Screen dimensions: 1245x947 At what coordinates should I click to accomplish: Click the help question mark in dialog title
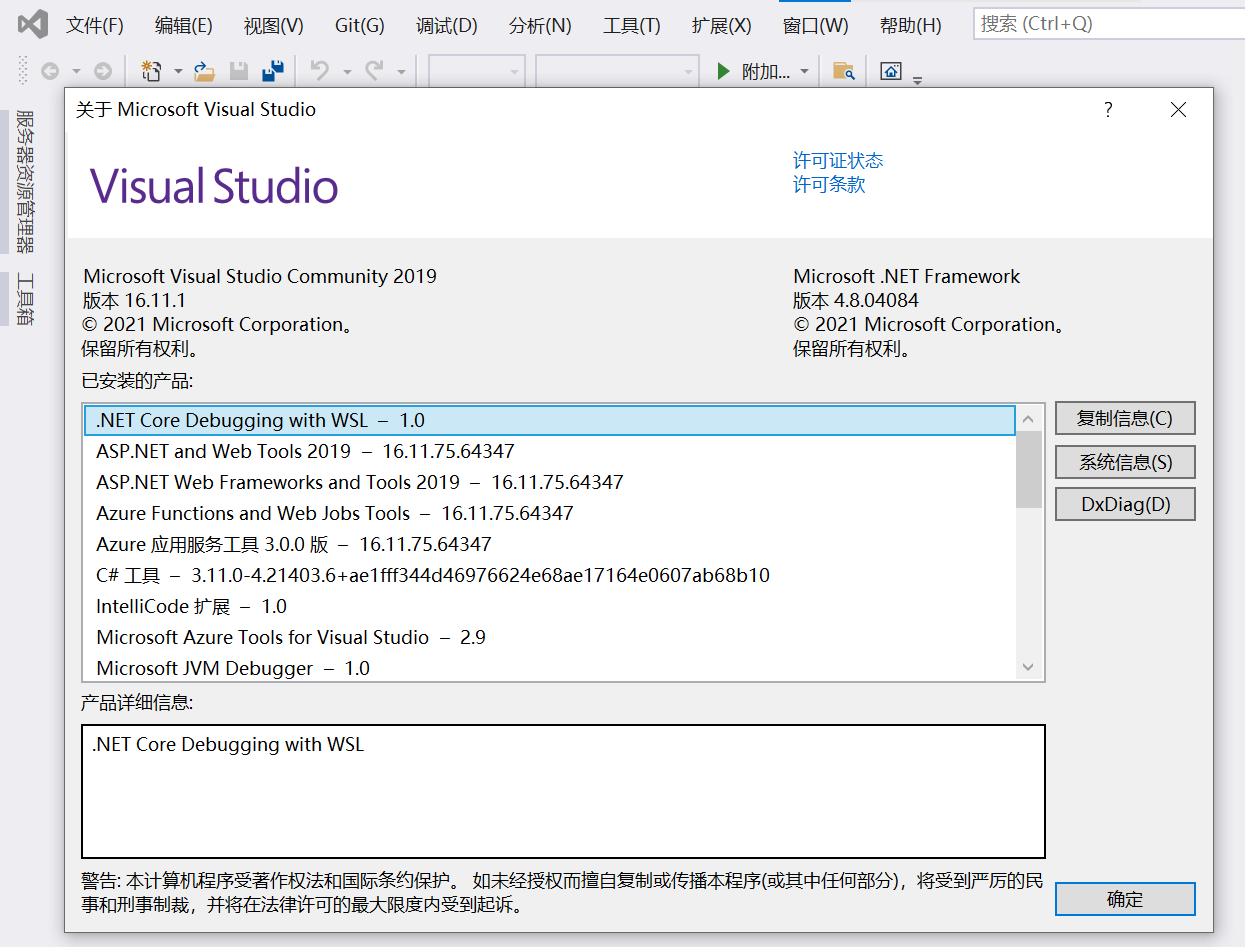click(x=1108, y=110)
